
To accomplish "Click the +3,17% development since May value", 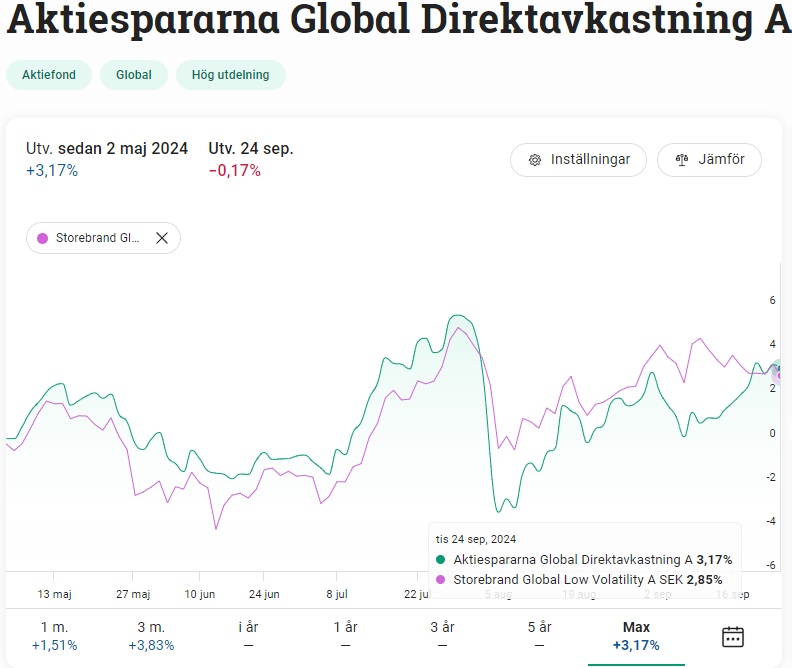I will coord(52,171).
